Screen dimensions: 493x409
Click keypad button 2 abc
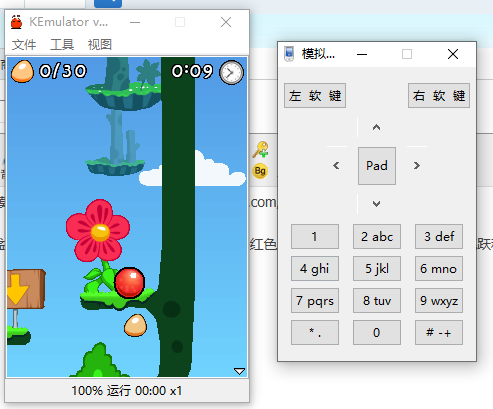pyautogui.click(x=377, y=236)
